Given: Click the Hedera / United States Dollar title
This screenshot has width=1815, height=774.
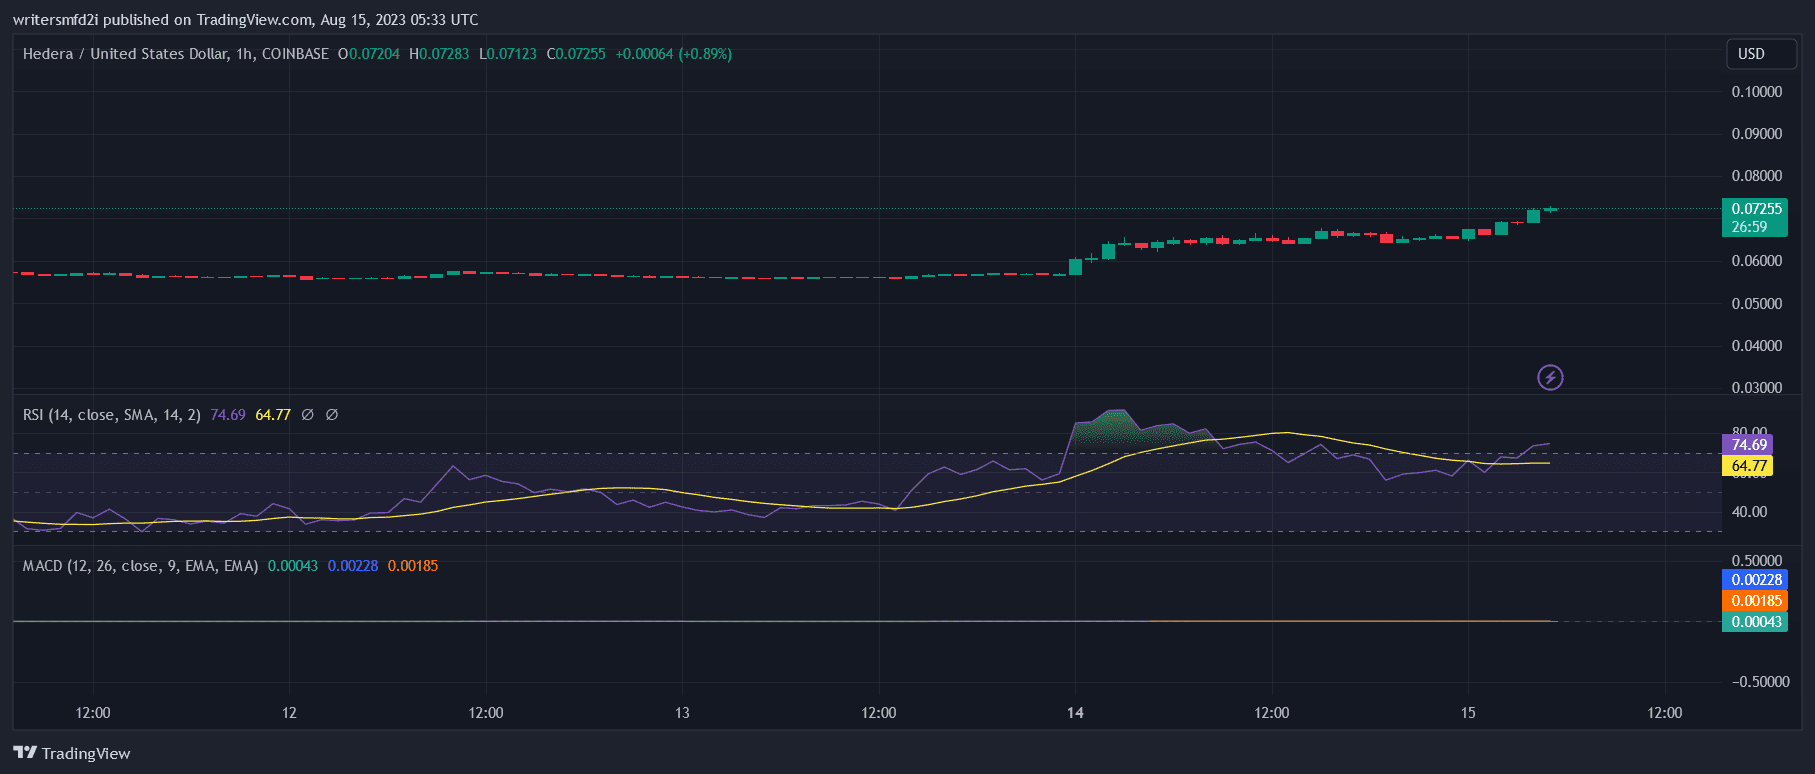Looking at the screenshot, I should [x=175, y=54].
